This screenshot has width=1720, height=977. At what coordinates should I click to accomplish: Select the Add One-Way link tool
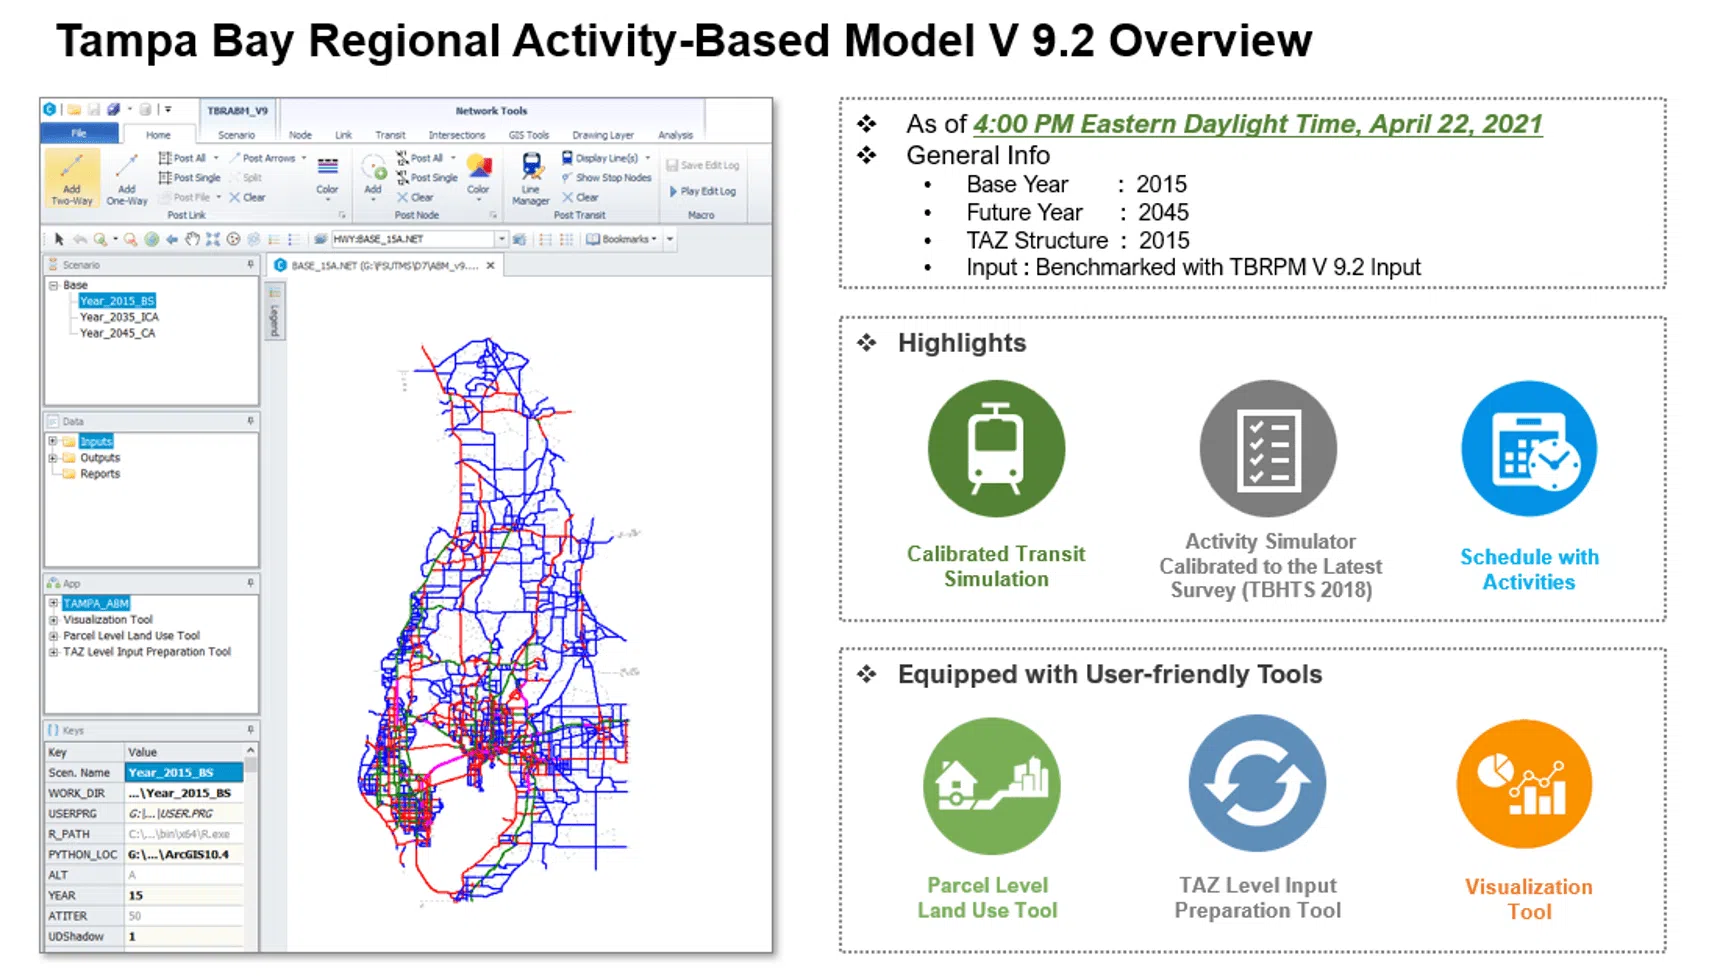click(x=126, y=178)
